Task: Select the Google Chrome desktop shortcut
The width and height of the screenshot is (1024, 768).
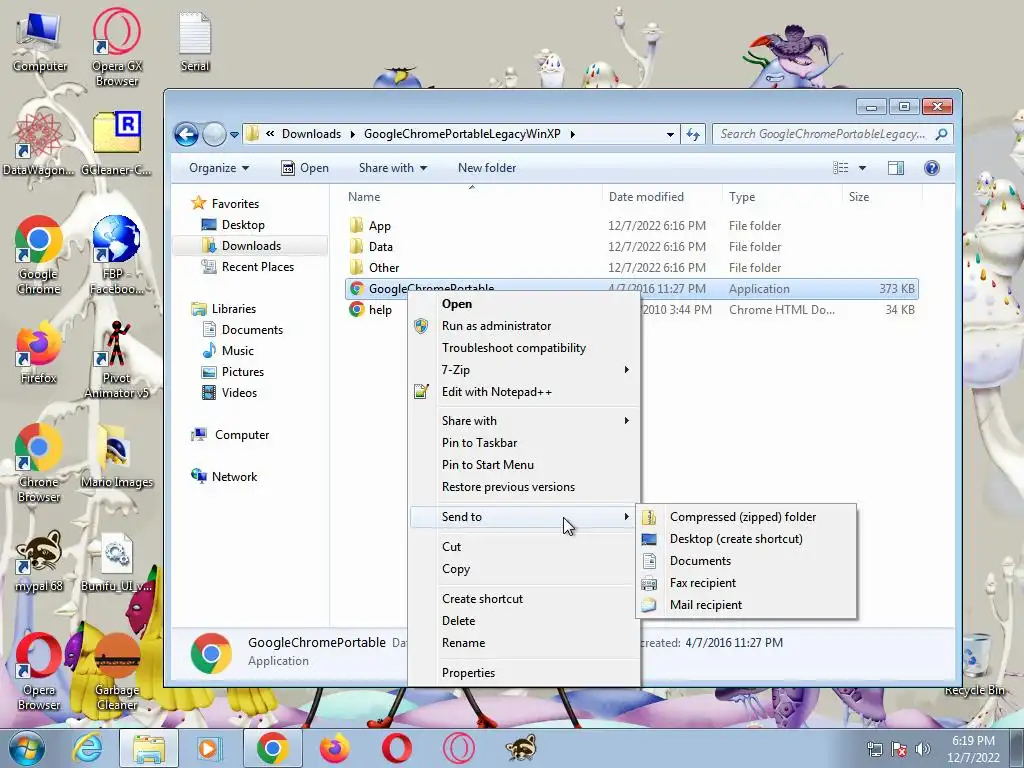Action: click(x=39, y=255)
